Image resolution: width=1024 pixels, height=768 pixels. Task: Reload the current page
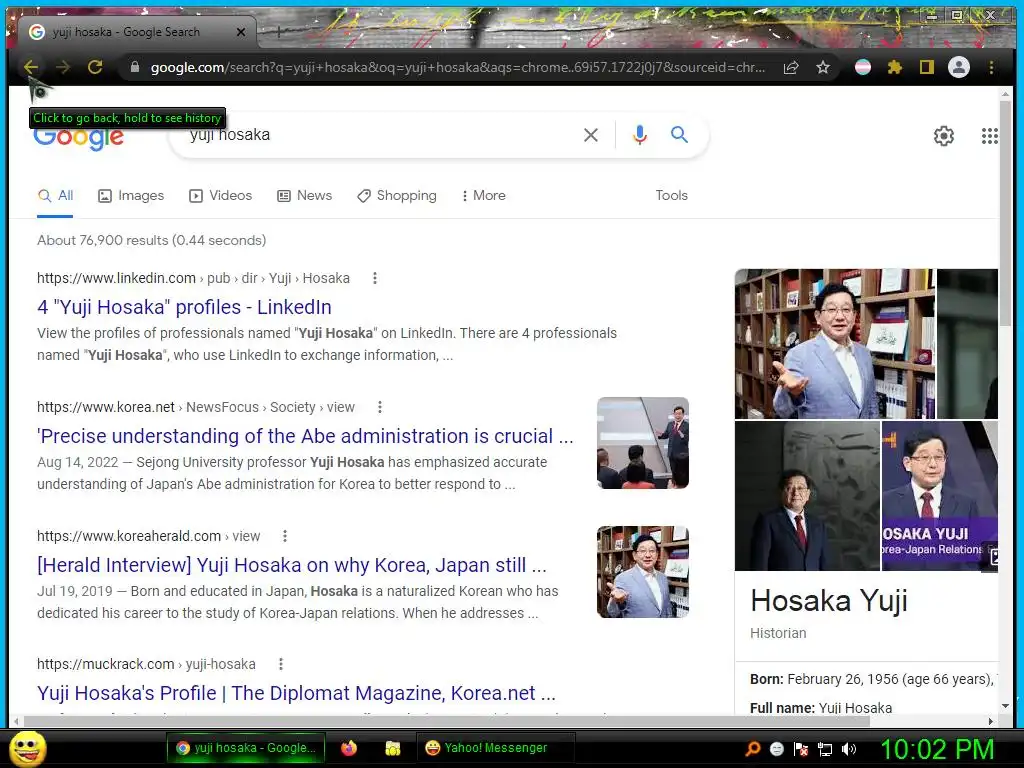pyautogui.click(x=95, y=67)
